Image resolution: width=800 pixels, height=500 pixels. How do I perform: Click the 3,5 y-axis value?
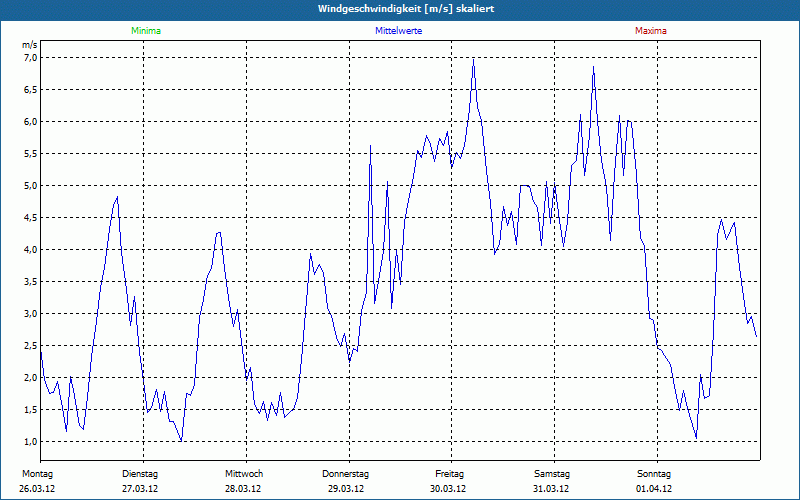pyautogui.click(x=31, y=282)
